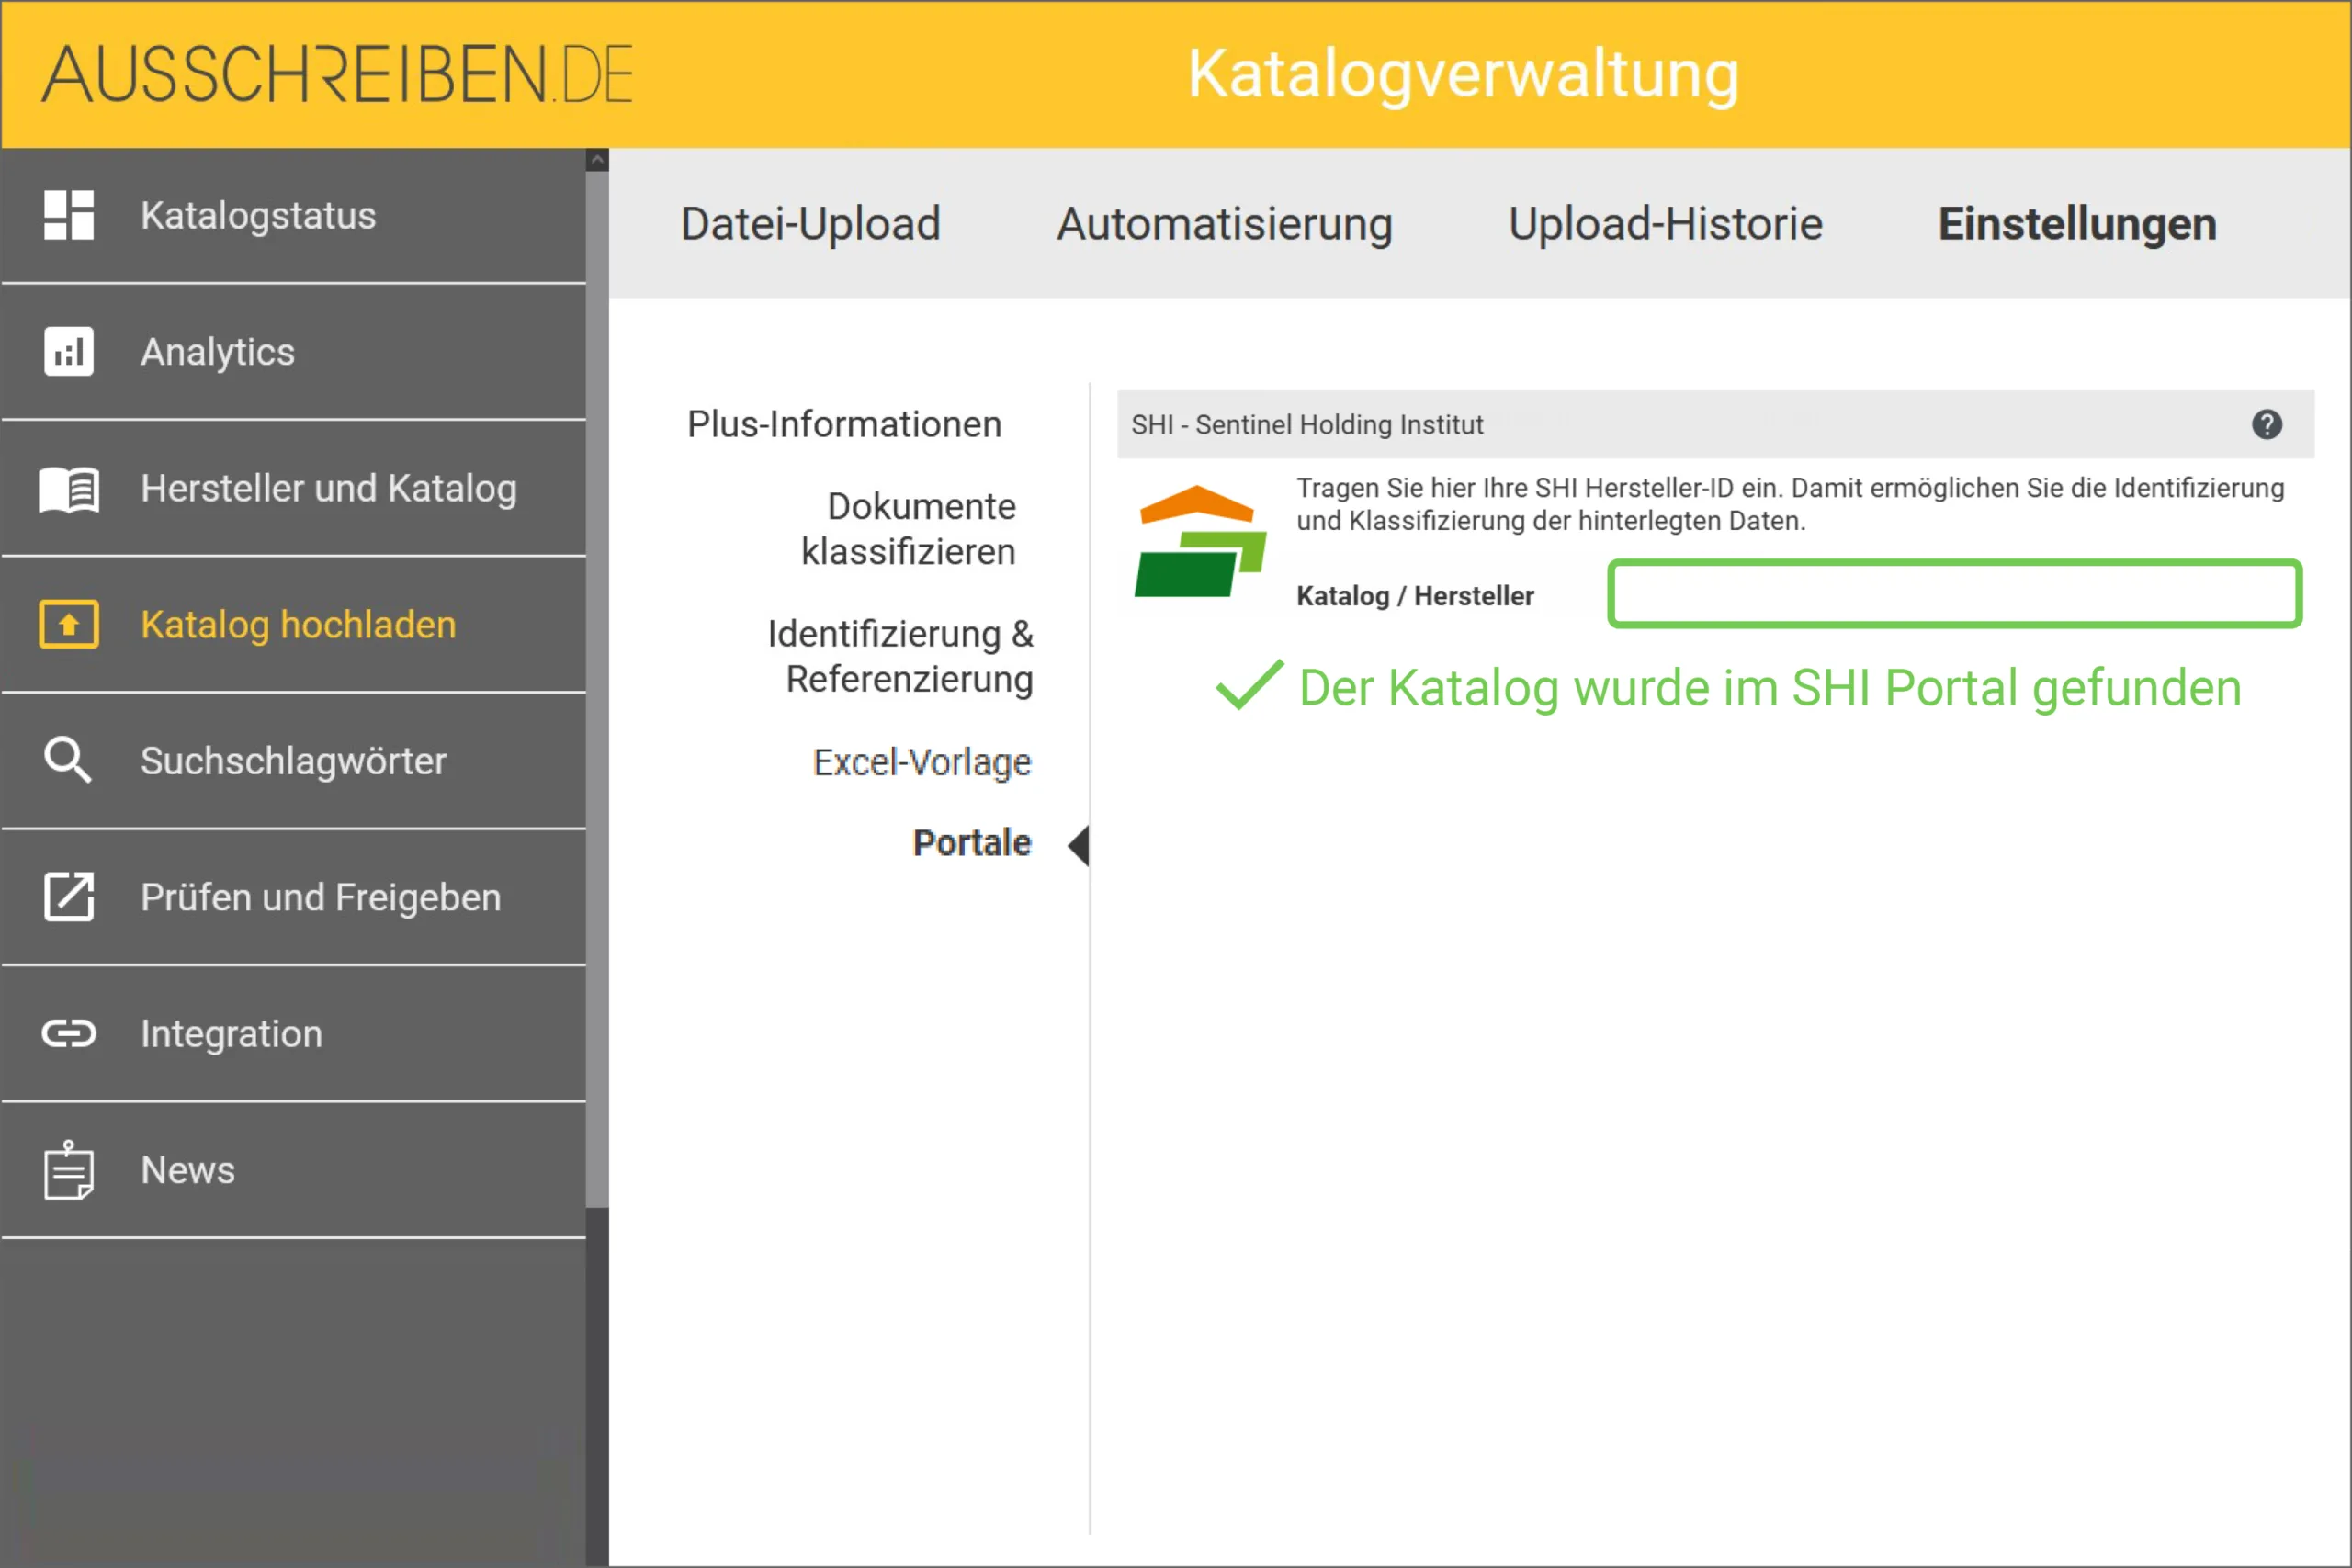The image size is (2352, 1568).
Task: Select the News note icon
Action: (x=67, y=1170)
